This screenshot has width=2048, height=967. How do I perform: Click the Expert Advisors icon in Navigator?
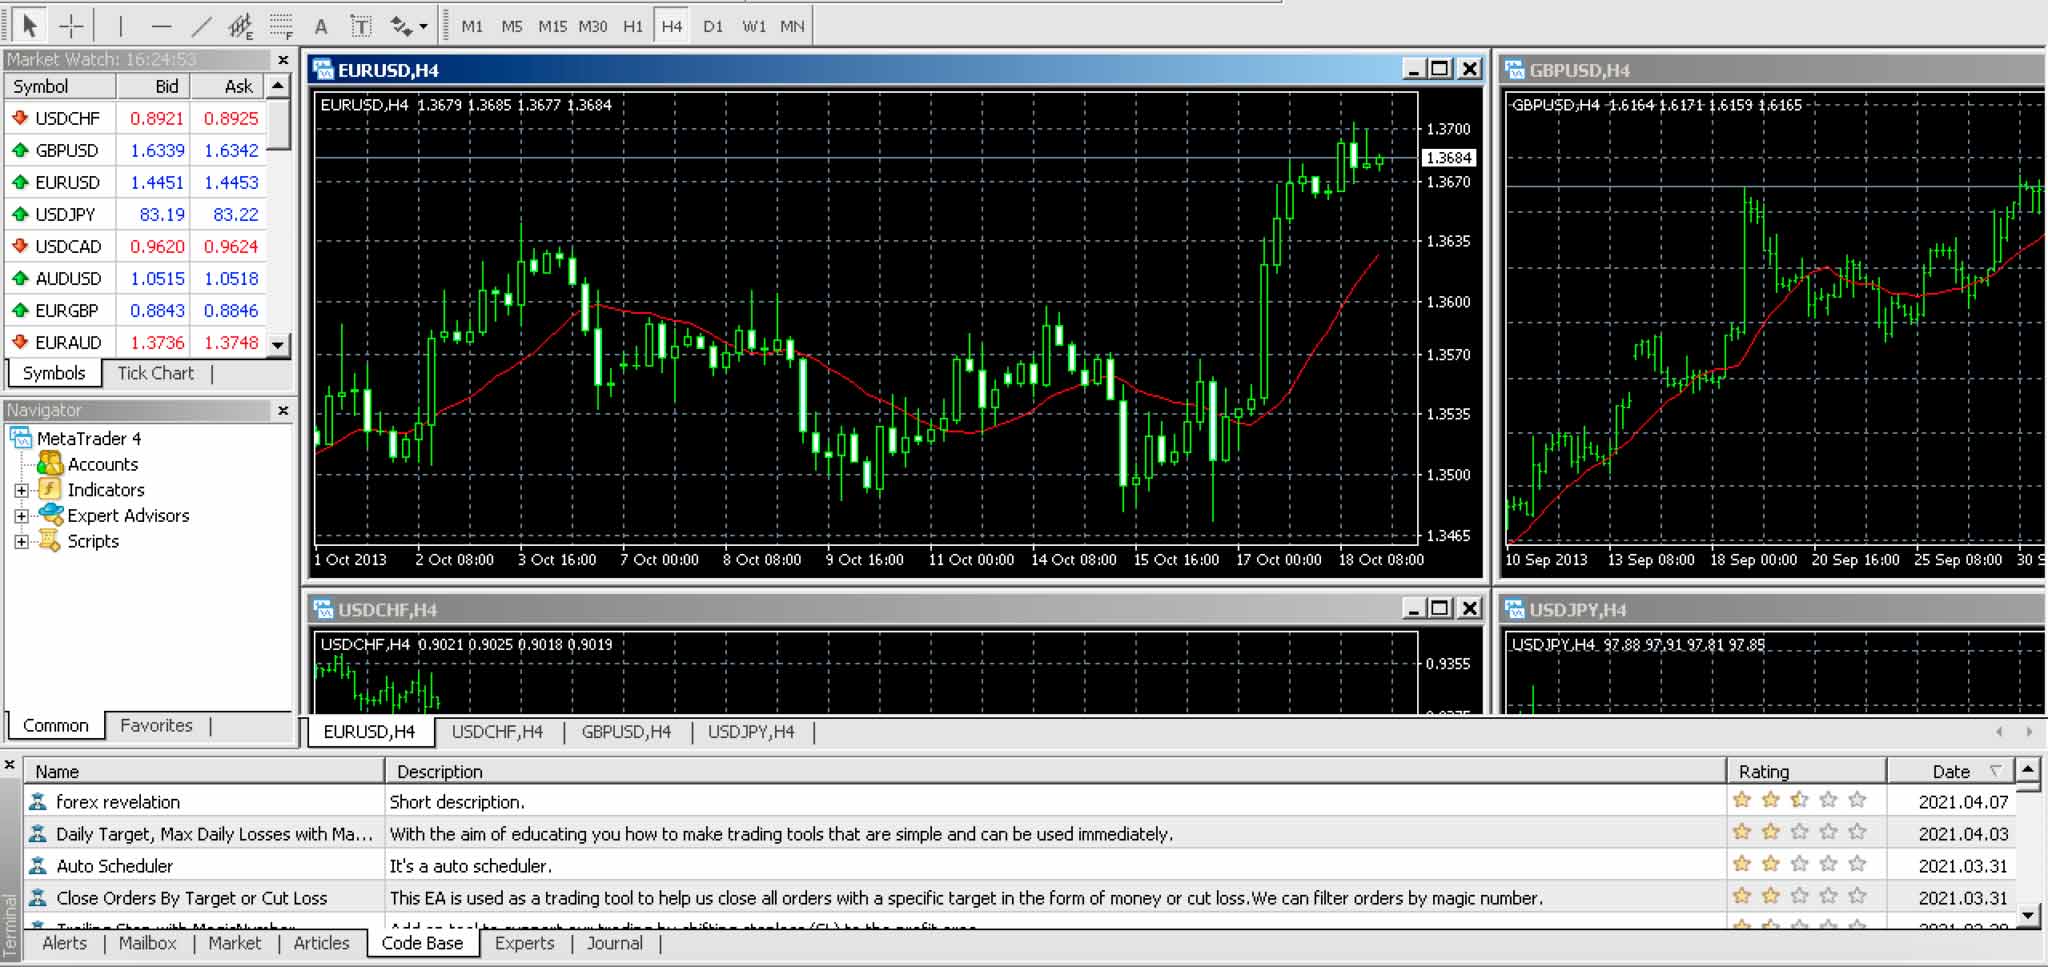[x=50, y=515]
